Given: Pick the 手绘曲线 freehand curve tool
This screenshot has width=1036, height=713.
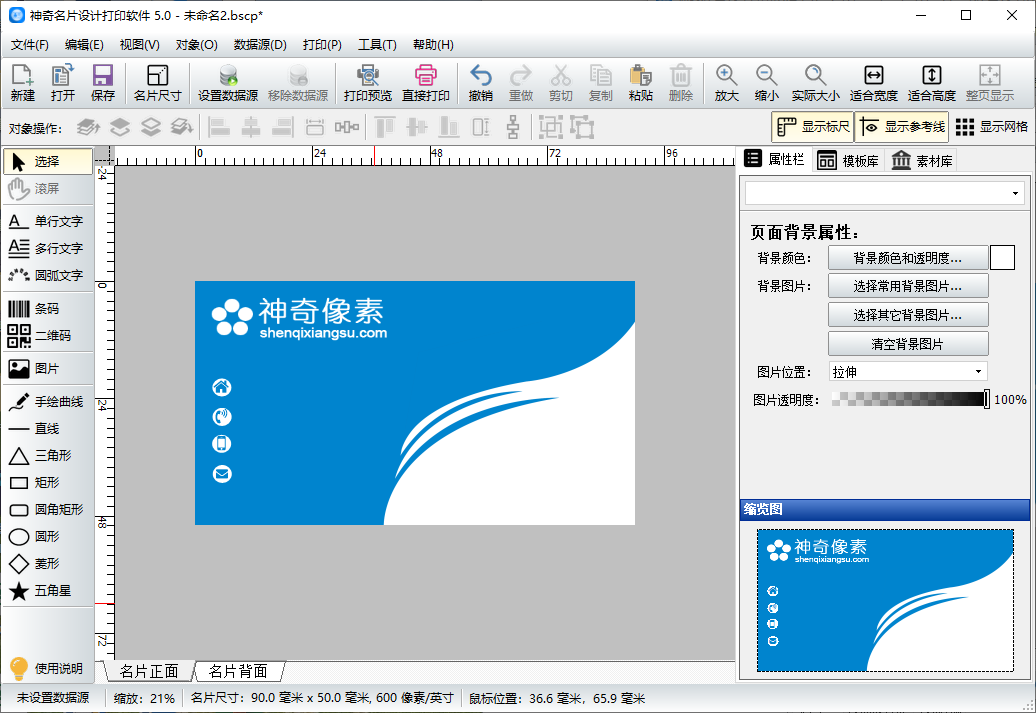Looking at the screenshot, I should 47,402.
